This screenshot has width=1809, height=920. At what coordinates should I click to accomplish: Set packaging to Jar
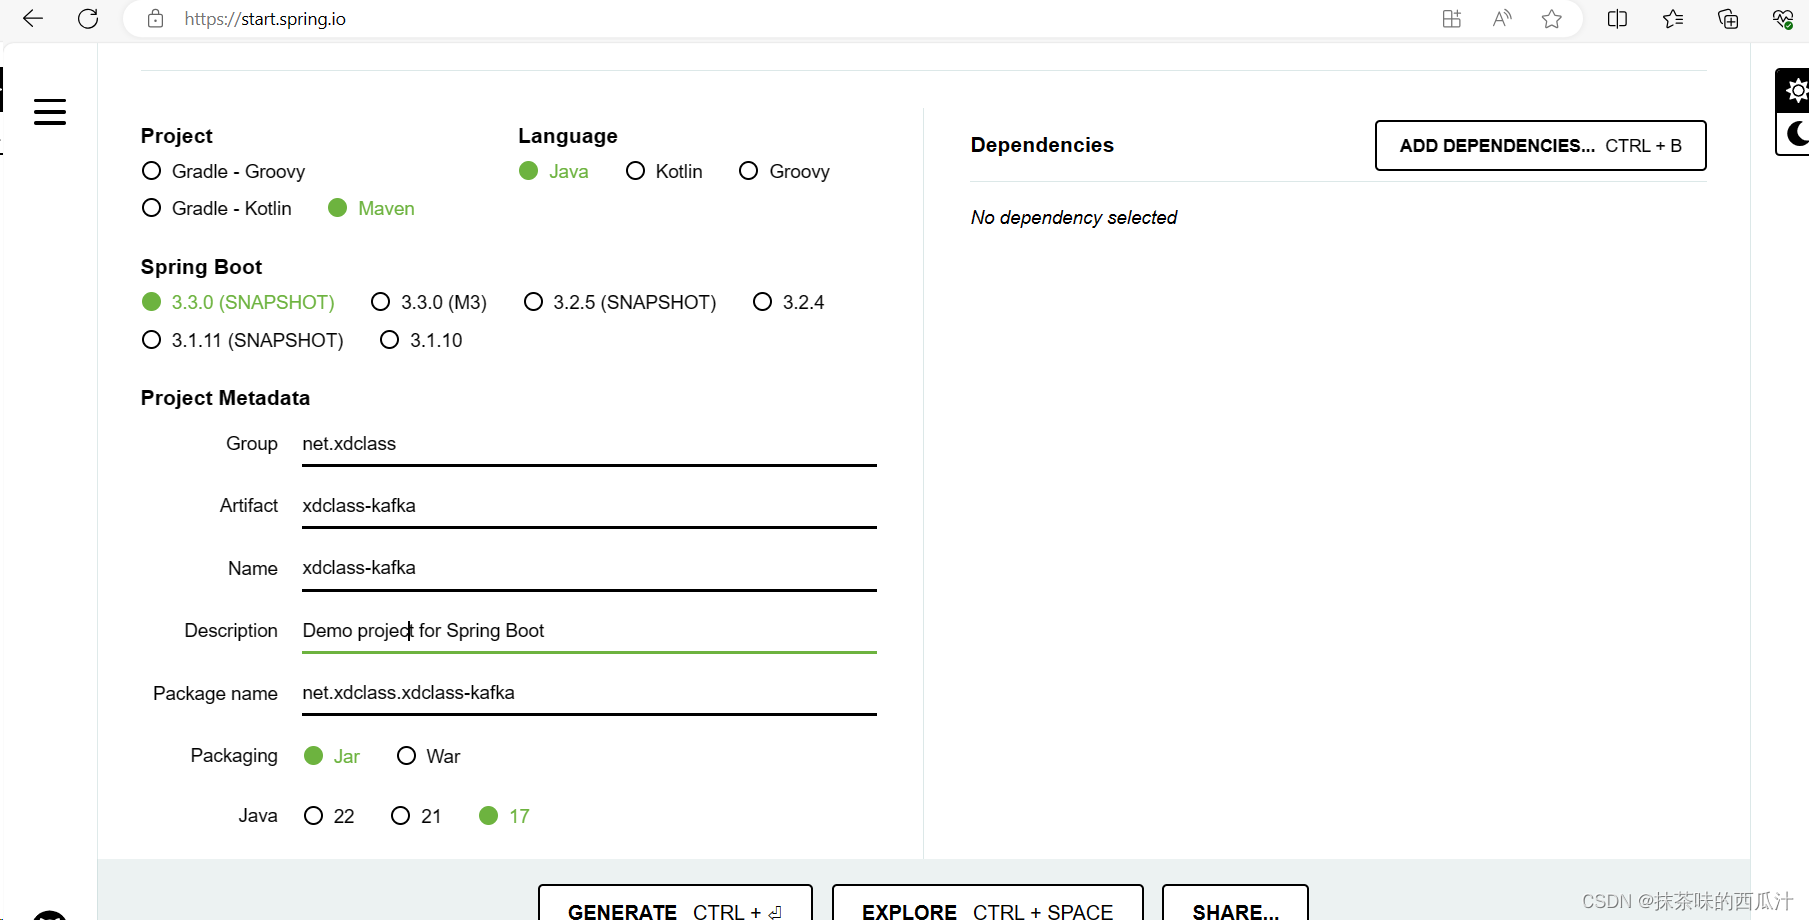(x=332, y=756)
